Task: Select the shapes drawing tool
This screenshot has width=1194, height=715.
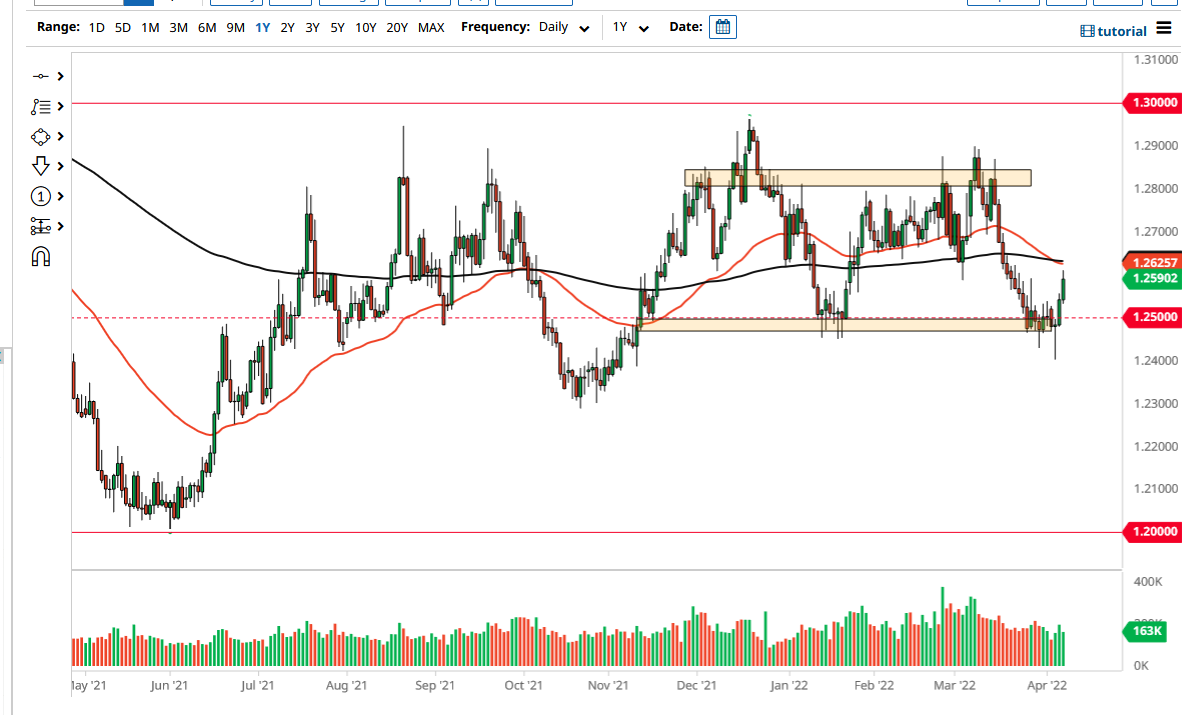Action: click(42, 136)
